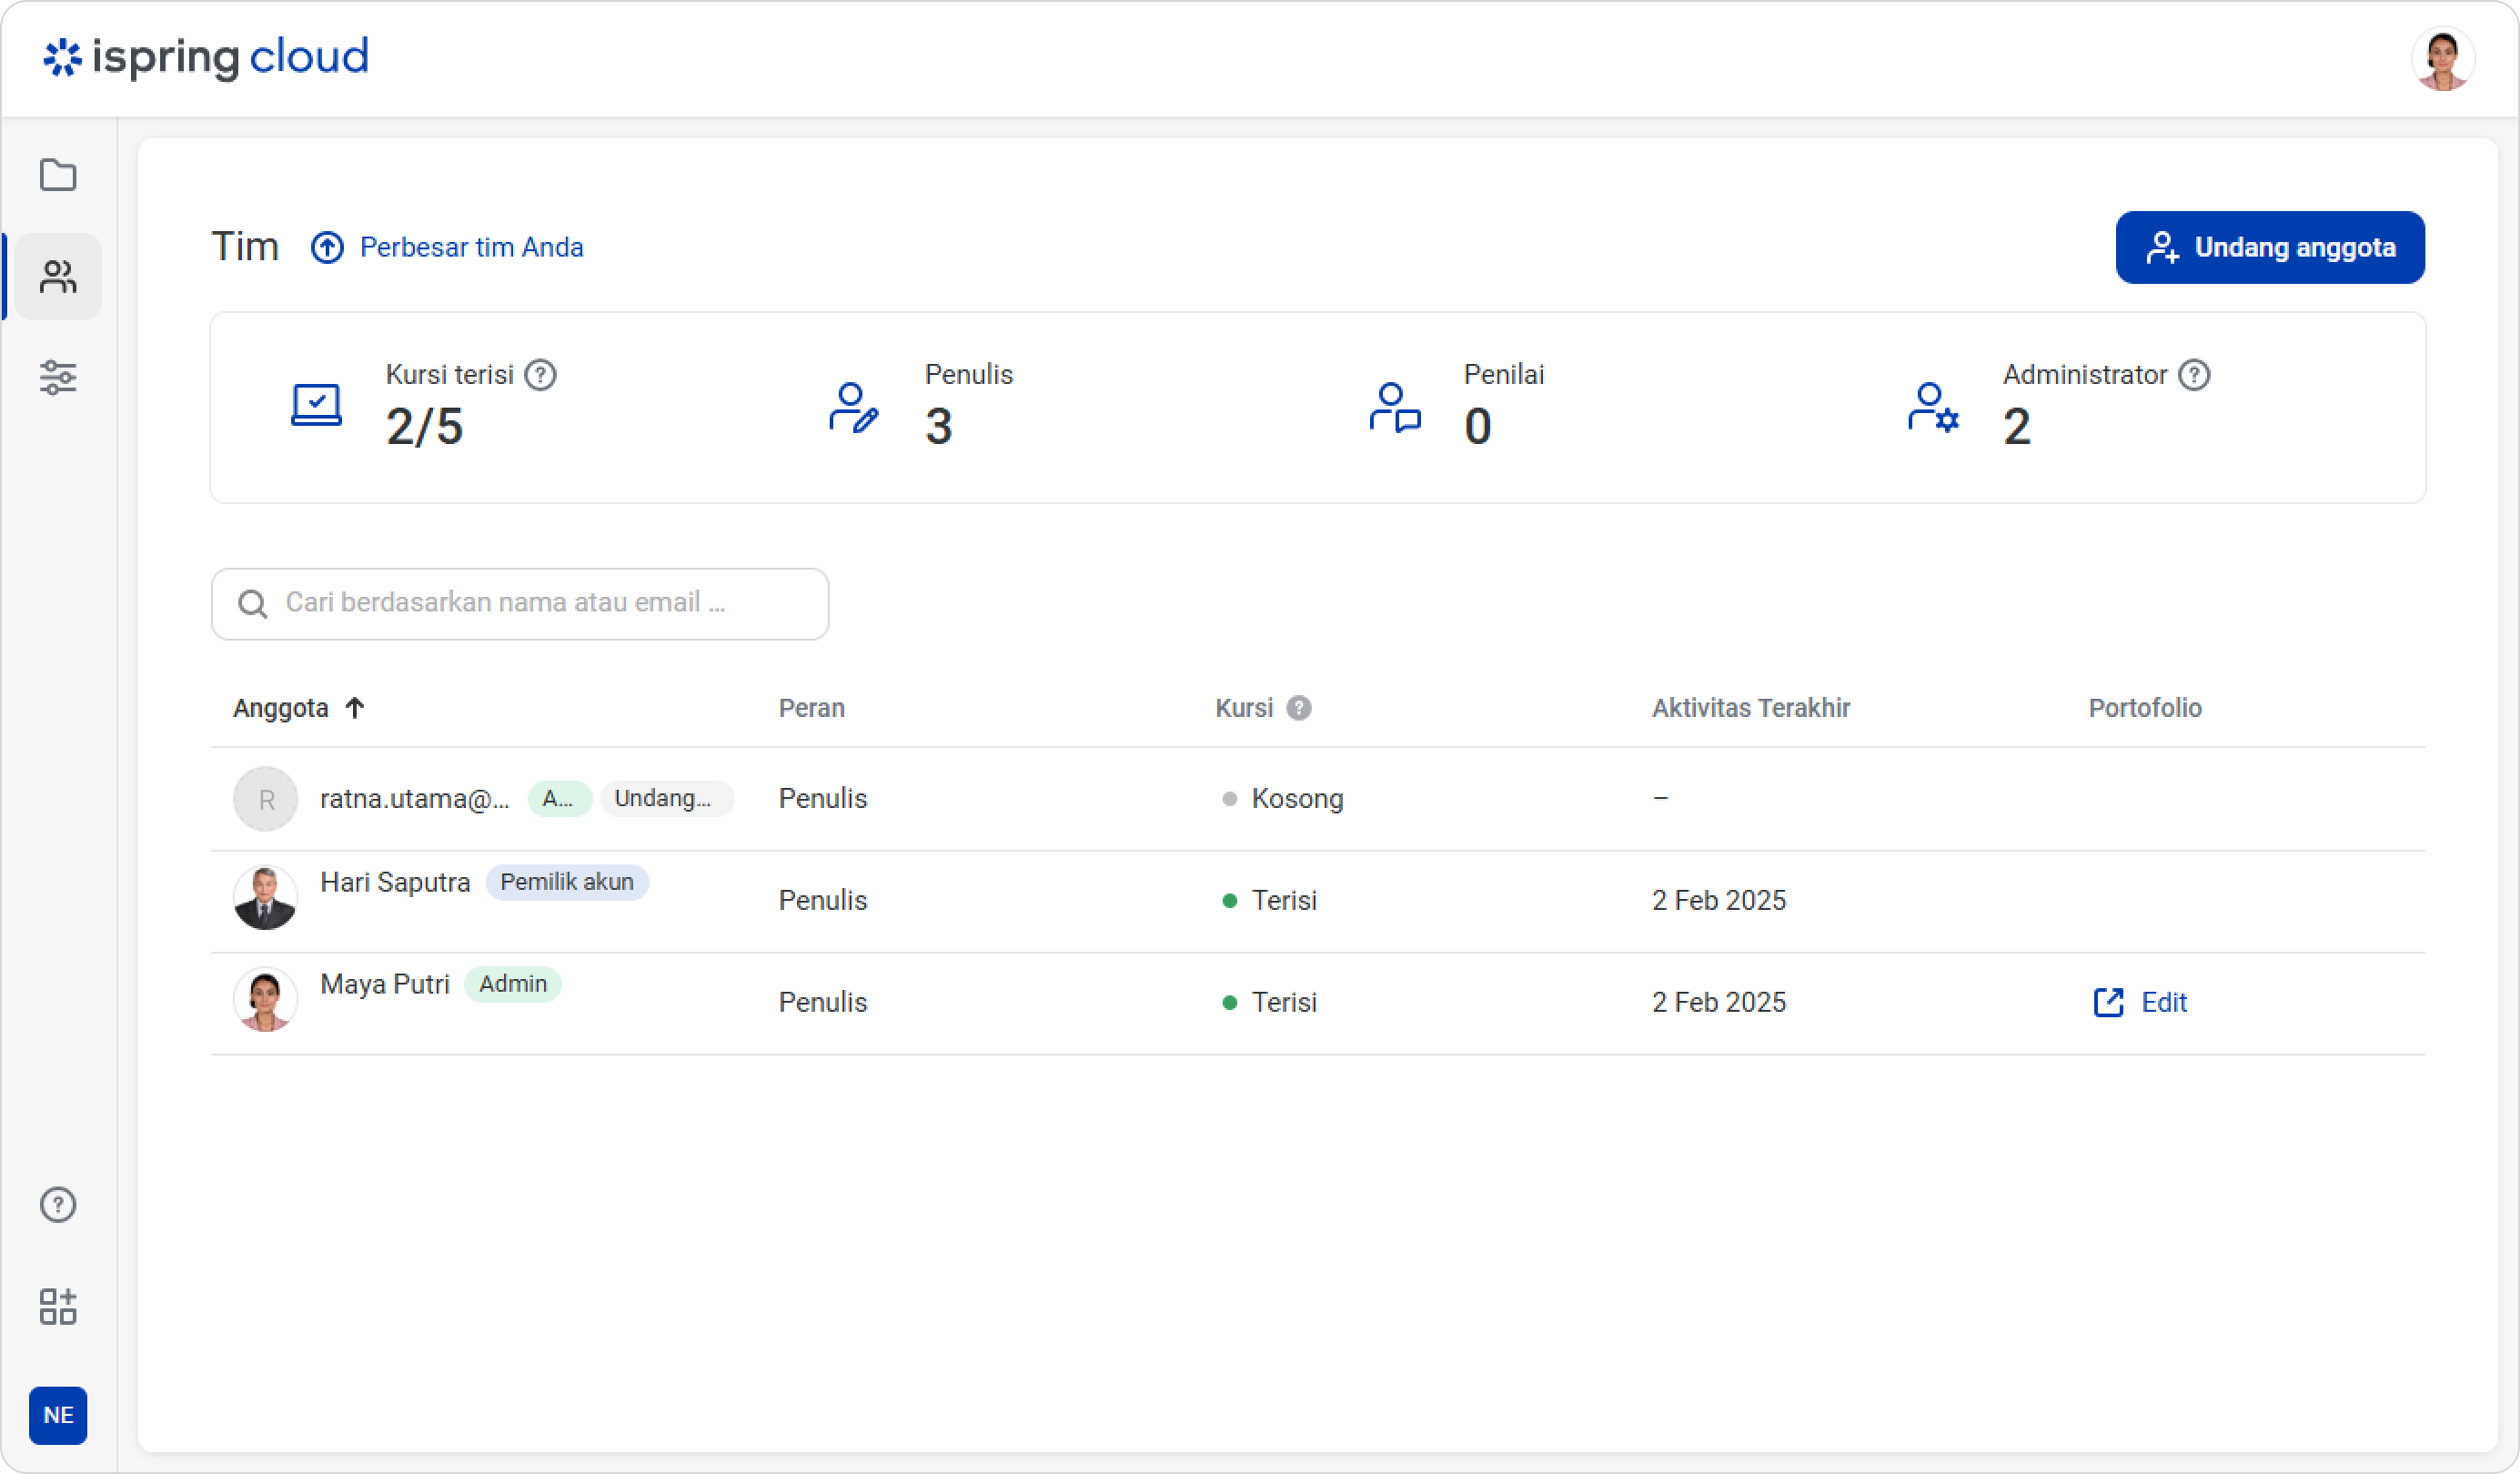
Task: Click the Administrator count 2
Action: tap(2017, 427)
